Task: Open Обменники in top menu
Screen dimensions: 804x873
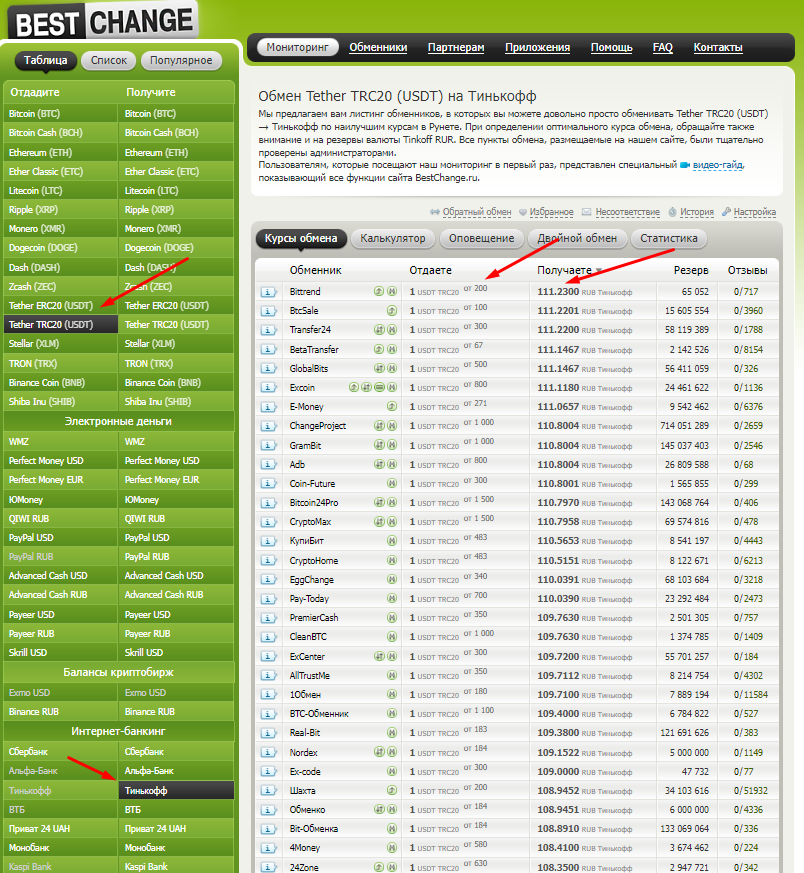Action: 378,47
